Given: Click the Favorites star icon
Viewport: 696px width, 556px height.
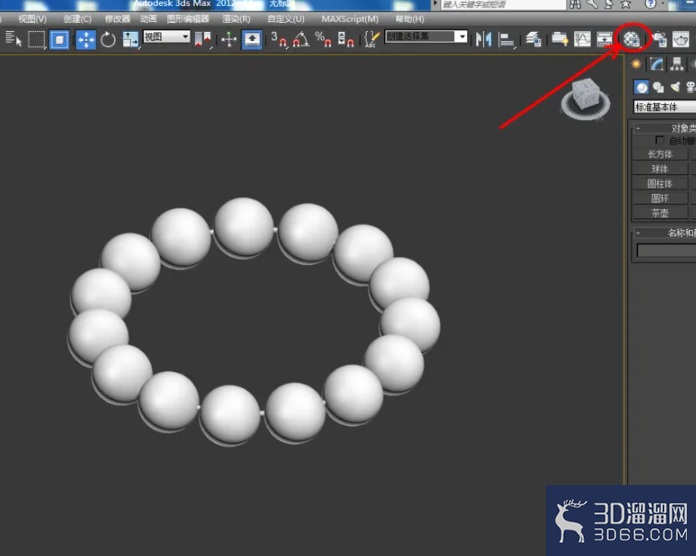Looking at the screenshot, I should point(625,4).
